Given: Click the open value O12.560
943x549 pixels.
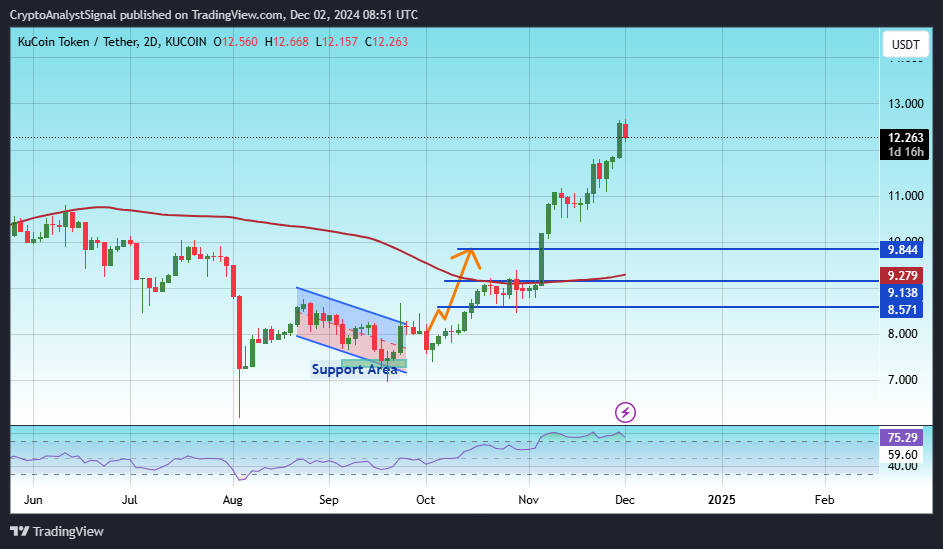Looking at the screenshot, I should pos(235,42).
